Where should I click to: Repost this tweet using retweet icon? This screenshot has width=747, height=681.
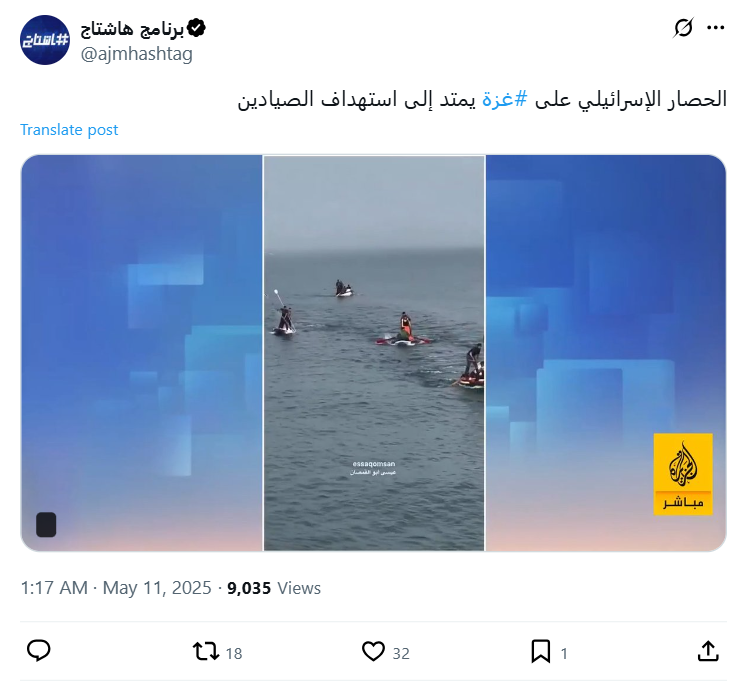205,651
